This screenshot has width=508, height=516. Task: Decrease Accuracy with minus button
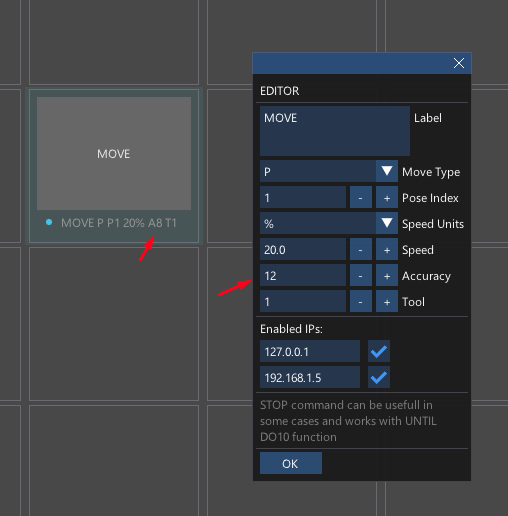pos(361,275)
